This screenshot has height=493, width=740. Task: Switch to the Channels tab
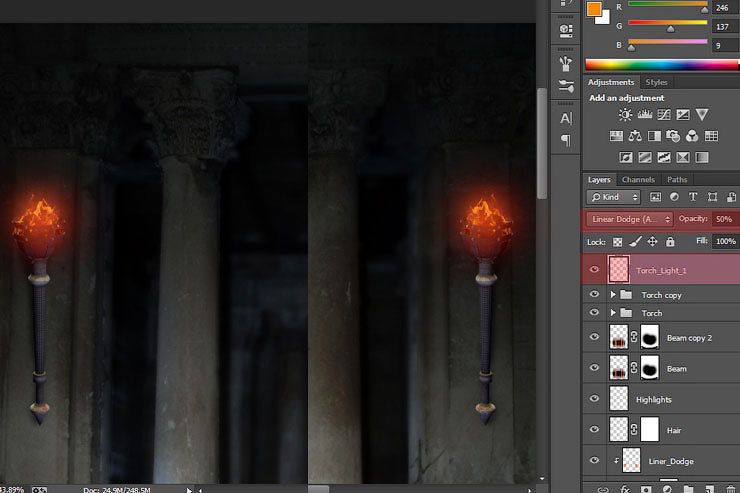tap(638, 180)
